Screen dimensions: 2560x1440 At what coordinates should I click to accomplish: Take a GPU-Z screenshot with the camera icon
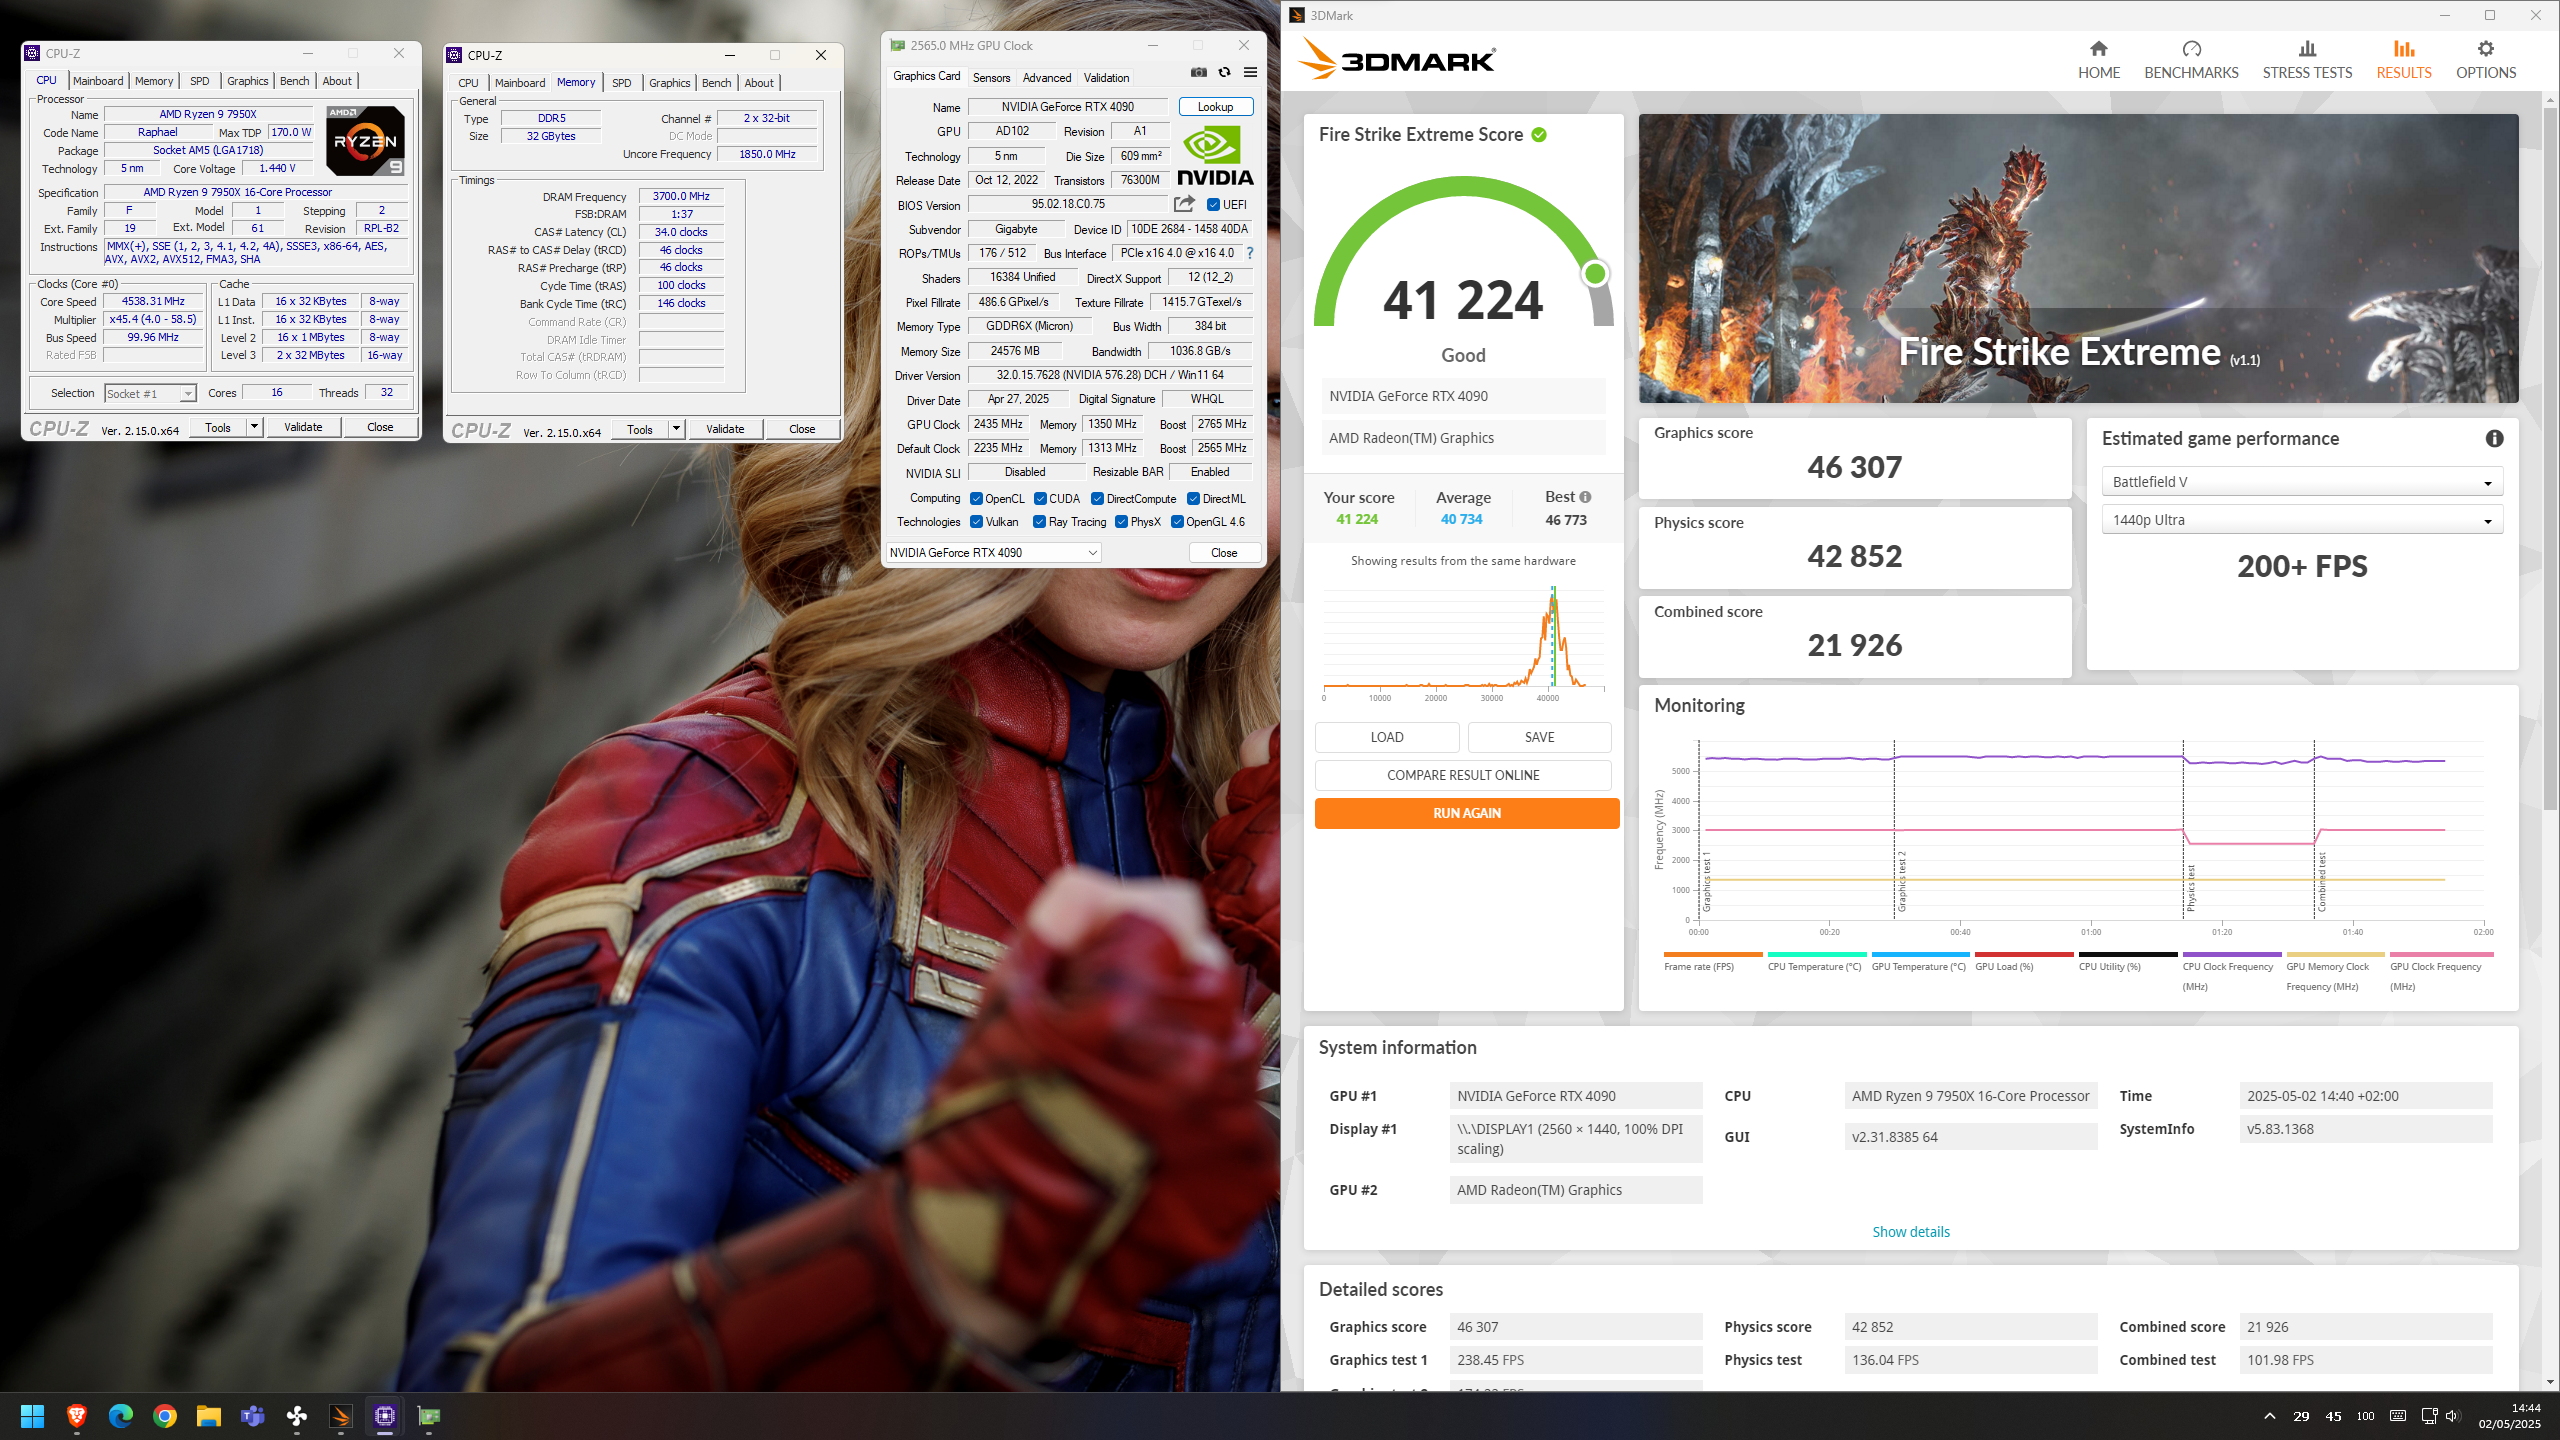pos(1198,72)
